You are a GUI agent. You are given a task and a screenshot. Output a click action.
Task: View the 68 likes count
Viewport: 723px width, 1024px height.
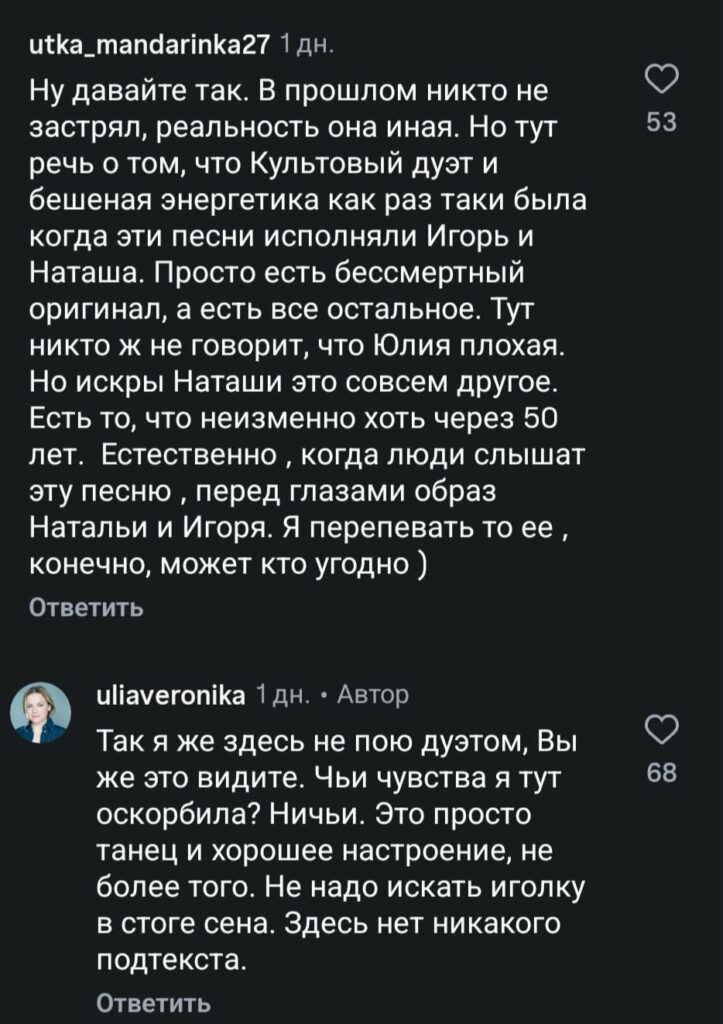(662, 772)
